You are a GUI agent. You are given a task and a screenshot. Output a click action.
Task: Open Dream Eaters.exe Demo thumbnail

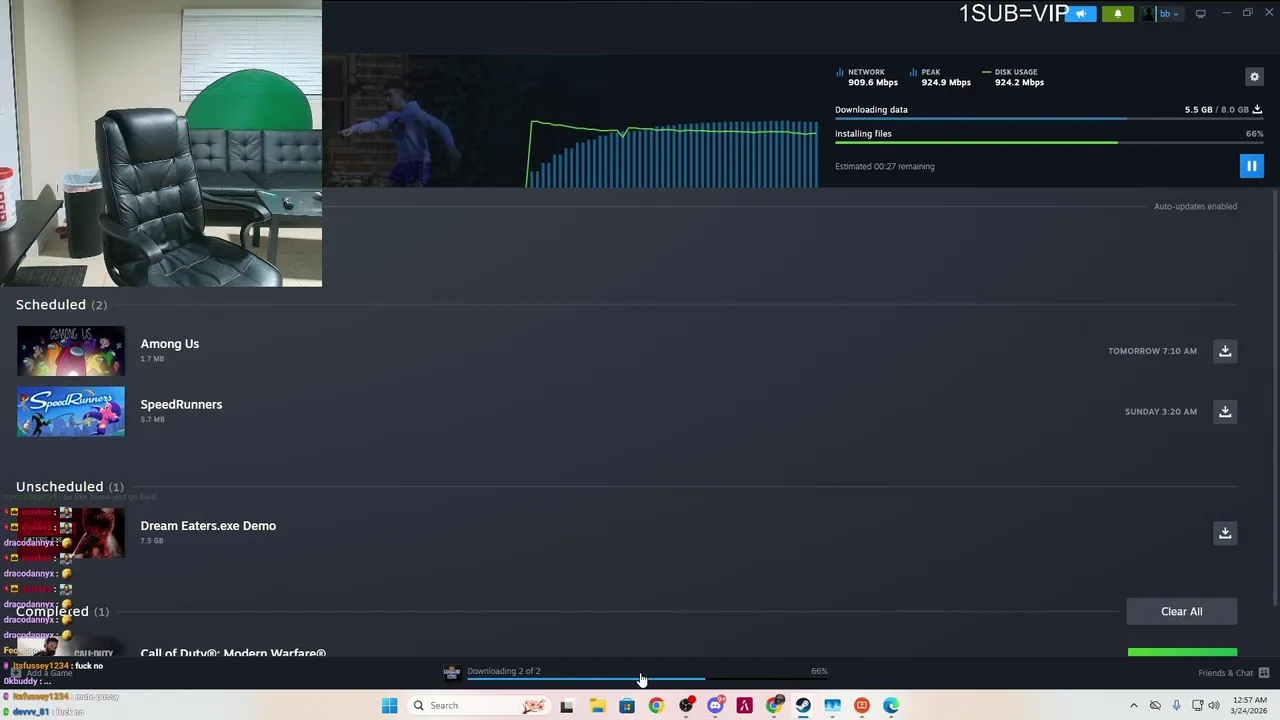[71, 533]
